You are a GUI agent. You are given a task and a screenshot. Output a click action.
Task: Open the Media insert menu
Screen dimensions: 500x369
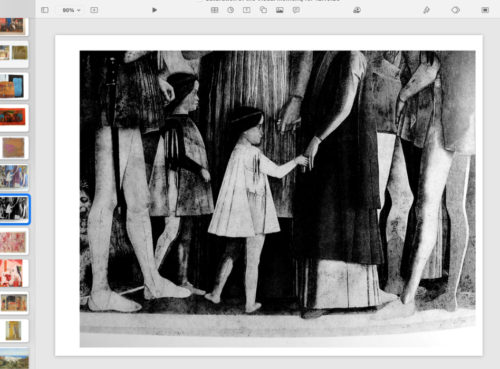point(280,10)
